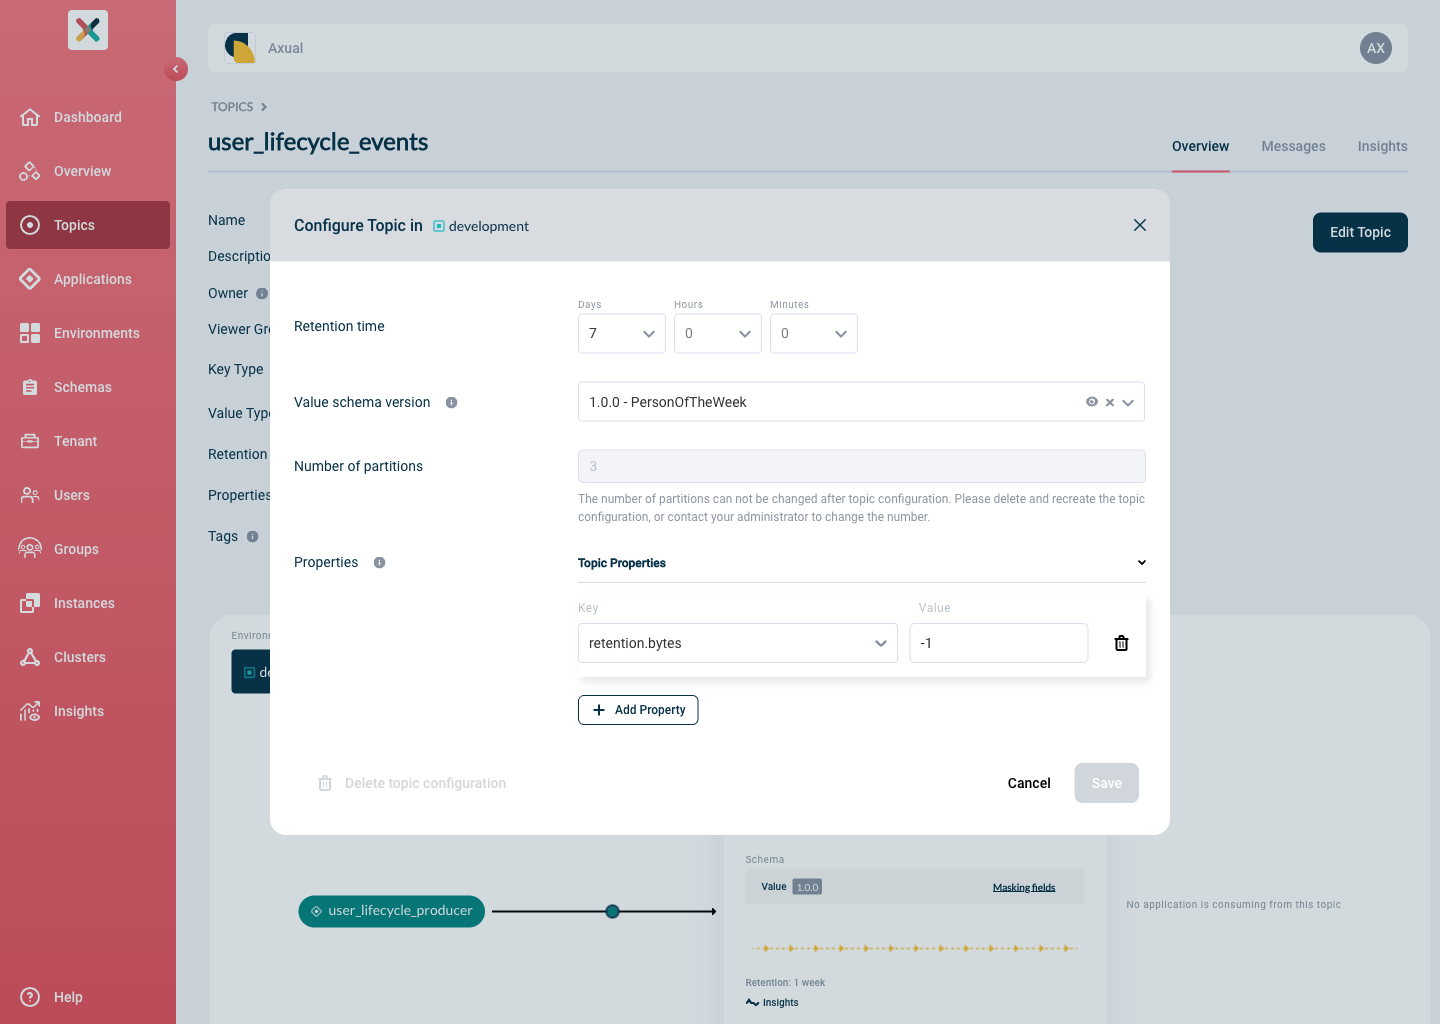
Task: Open the retention.bytes key dropdown
Action: coord(738,643)
